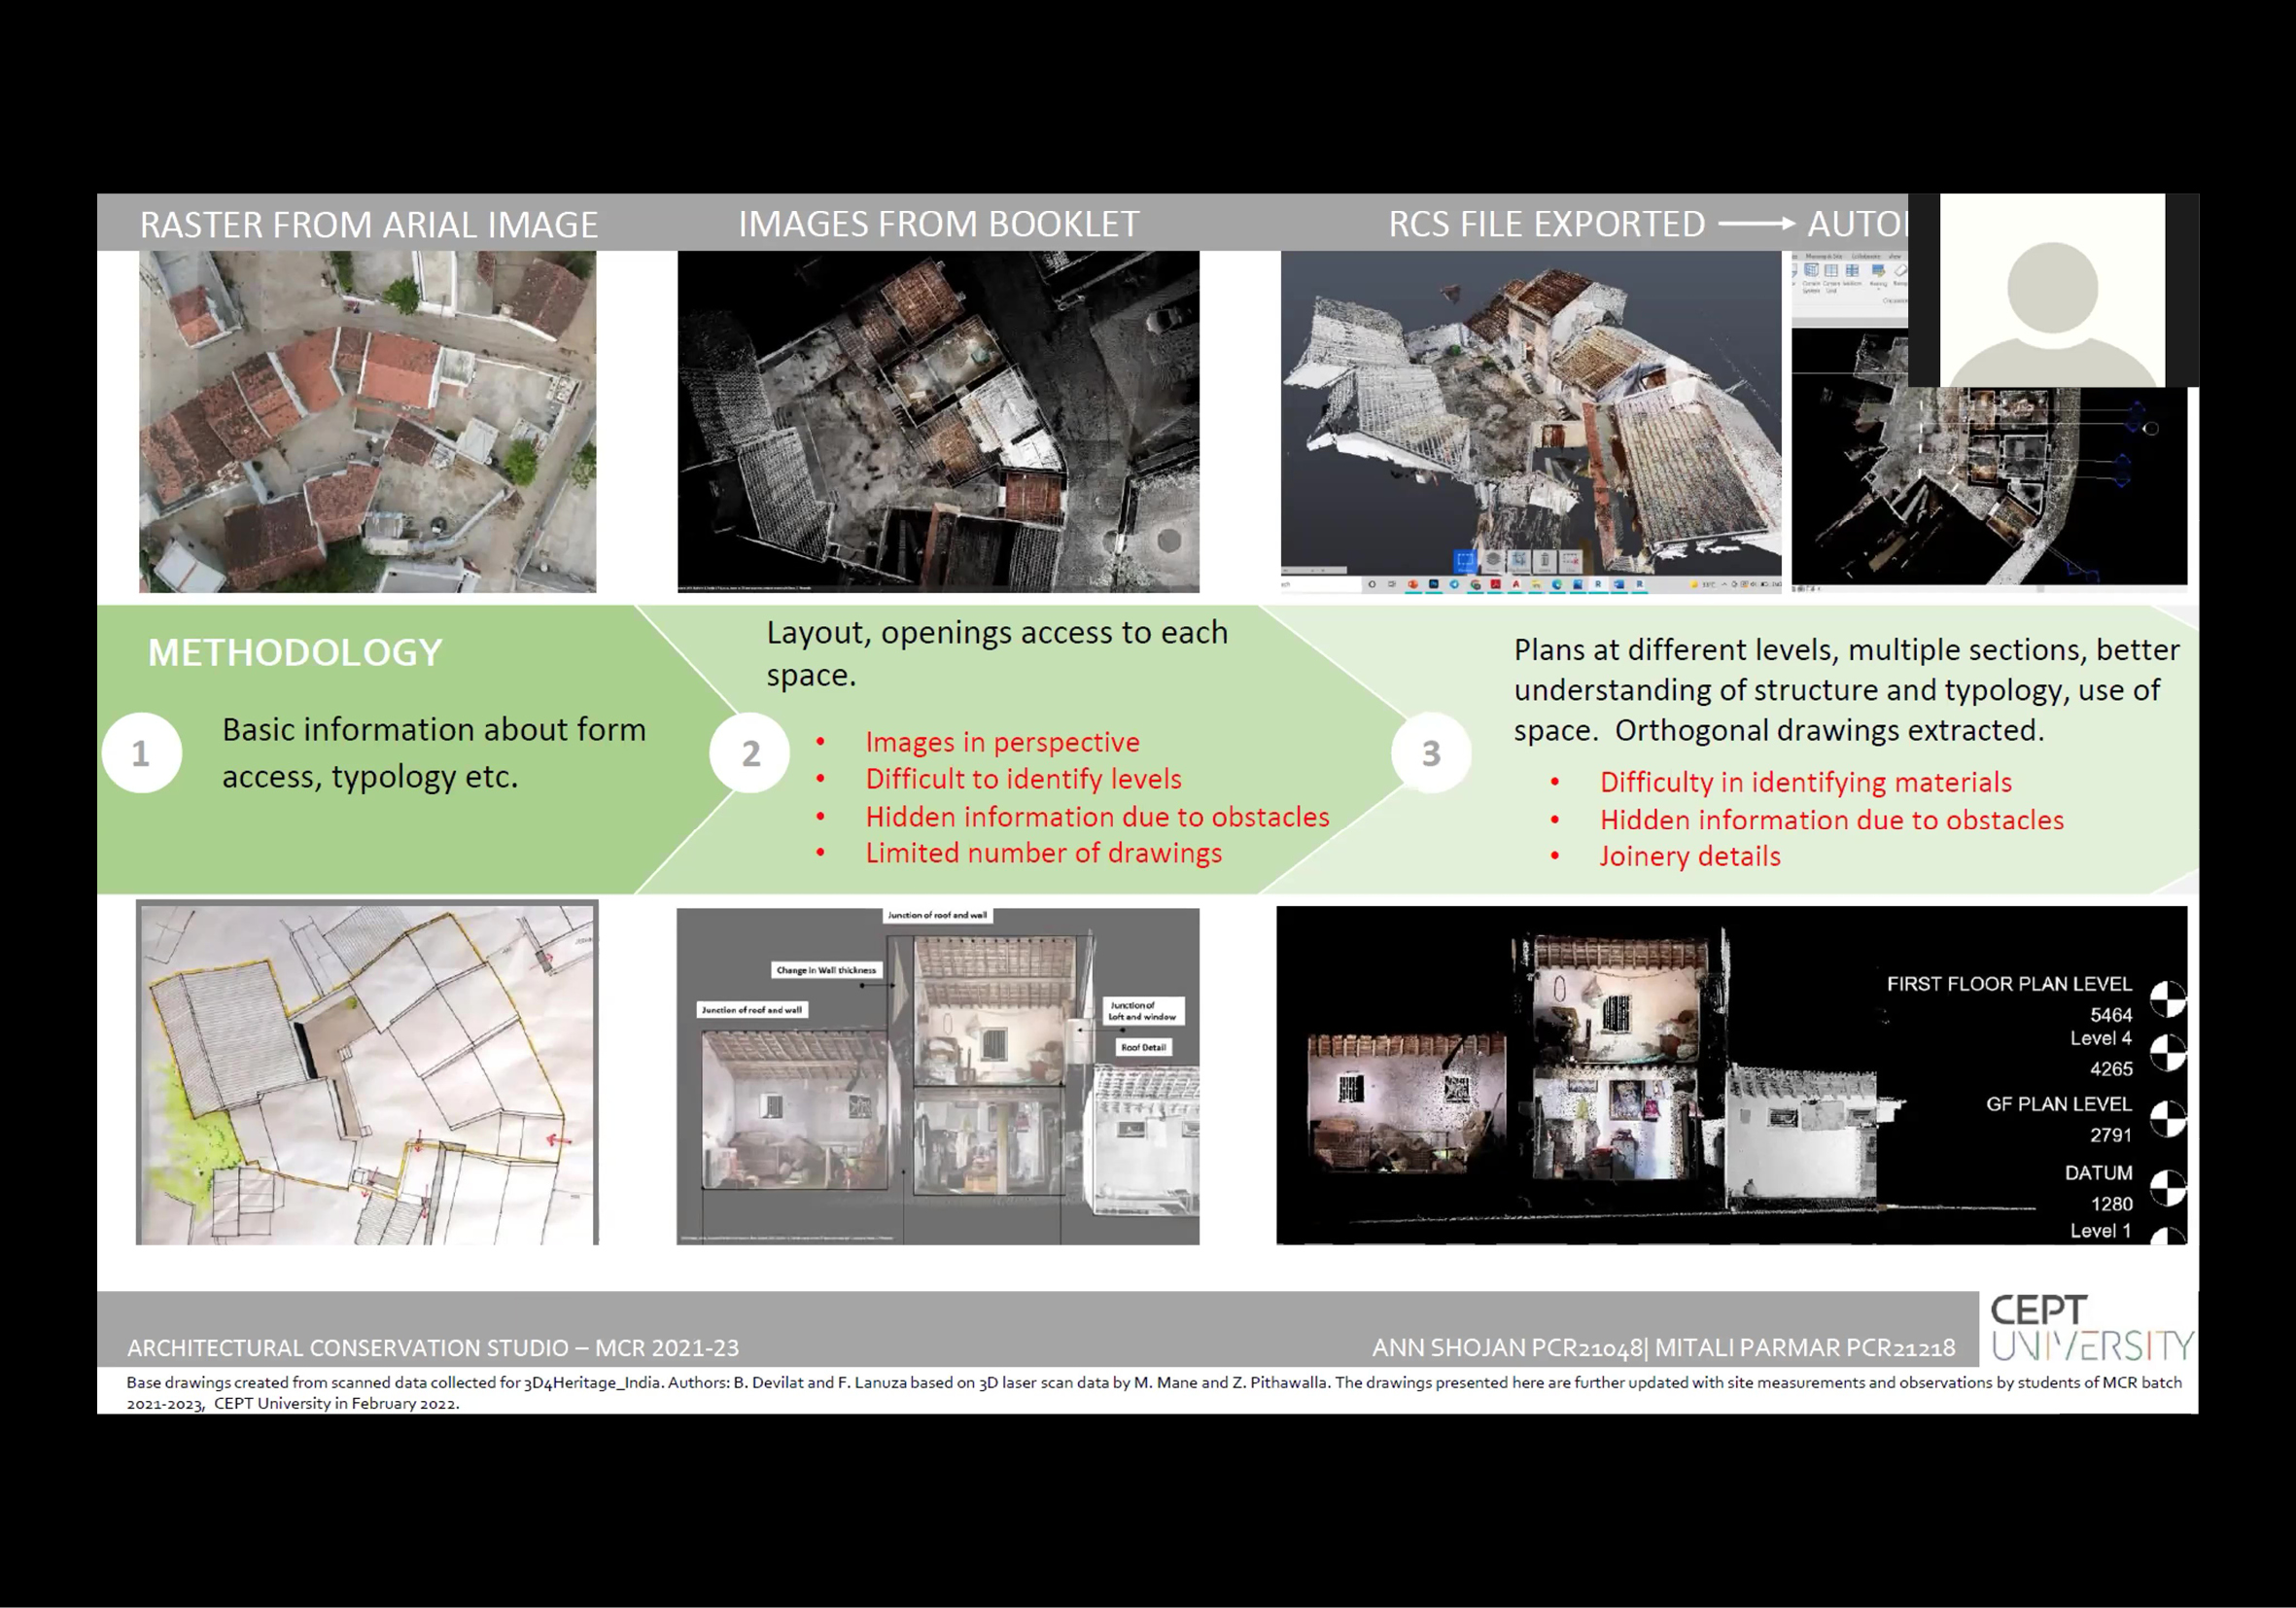Click the Mullion icon in Revit ribbon
2296x1608 pixels.
tap(1853, 271)
